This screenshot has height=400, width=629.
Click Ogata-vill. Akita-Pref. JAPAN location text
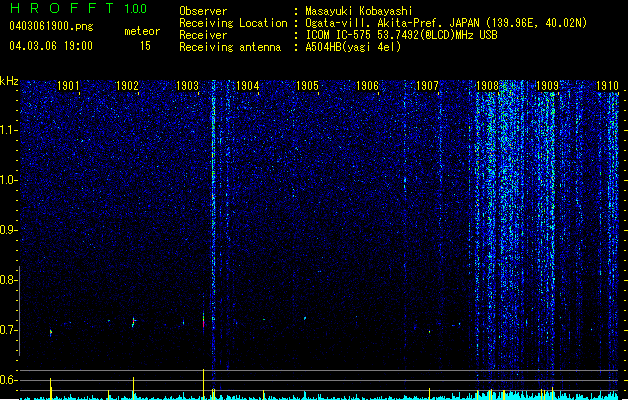446,23
